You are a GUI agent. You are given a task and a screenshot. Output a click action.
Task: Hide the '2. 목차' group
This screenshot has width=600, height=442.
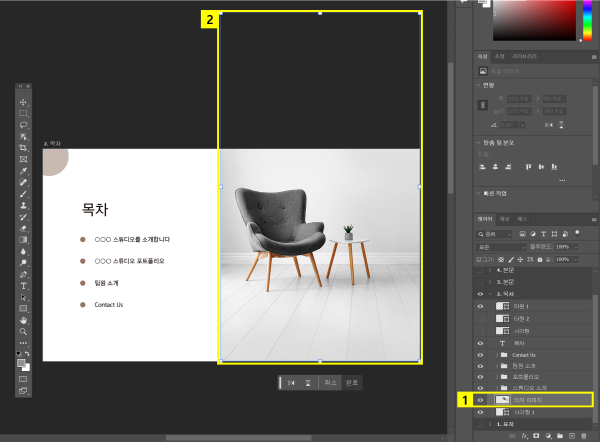[x=480, y=294]
